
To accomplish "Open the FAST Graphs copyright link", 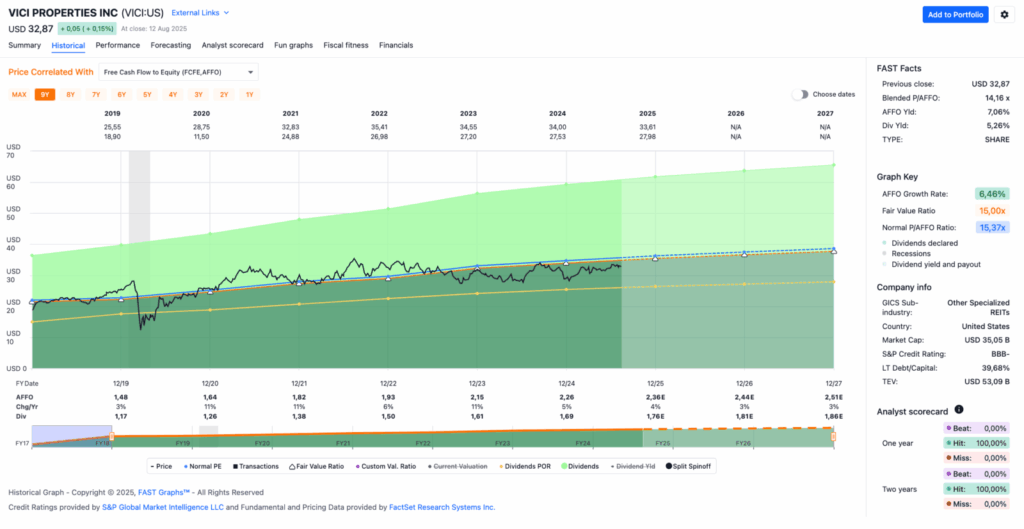I will 163,492.
